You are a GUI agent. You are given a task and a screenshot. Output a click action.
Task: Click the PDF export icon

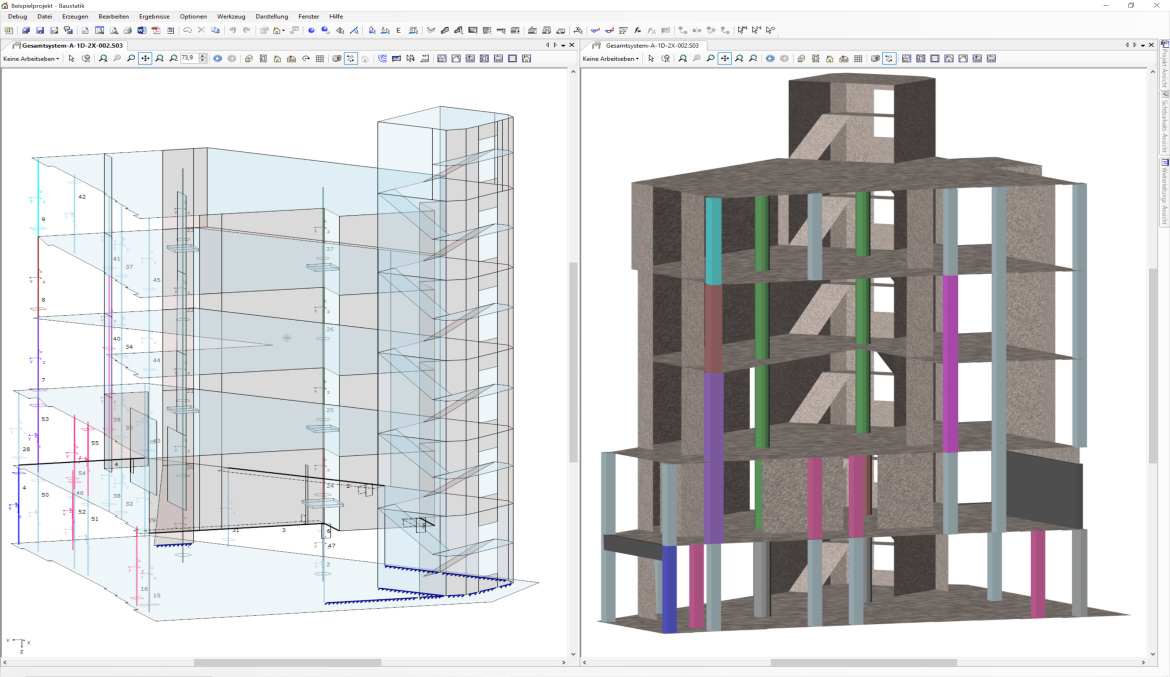[x=156, y=31]
